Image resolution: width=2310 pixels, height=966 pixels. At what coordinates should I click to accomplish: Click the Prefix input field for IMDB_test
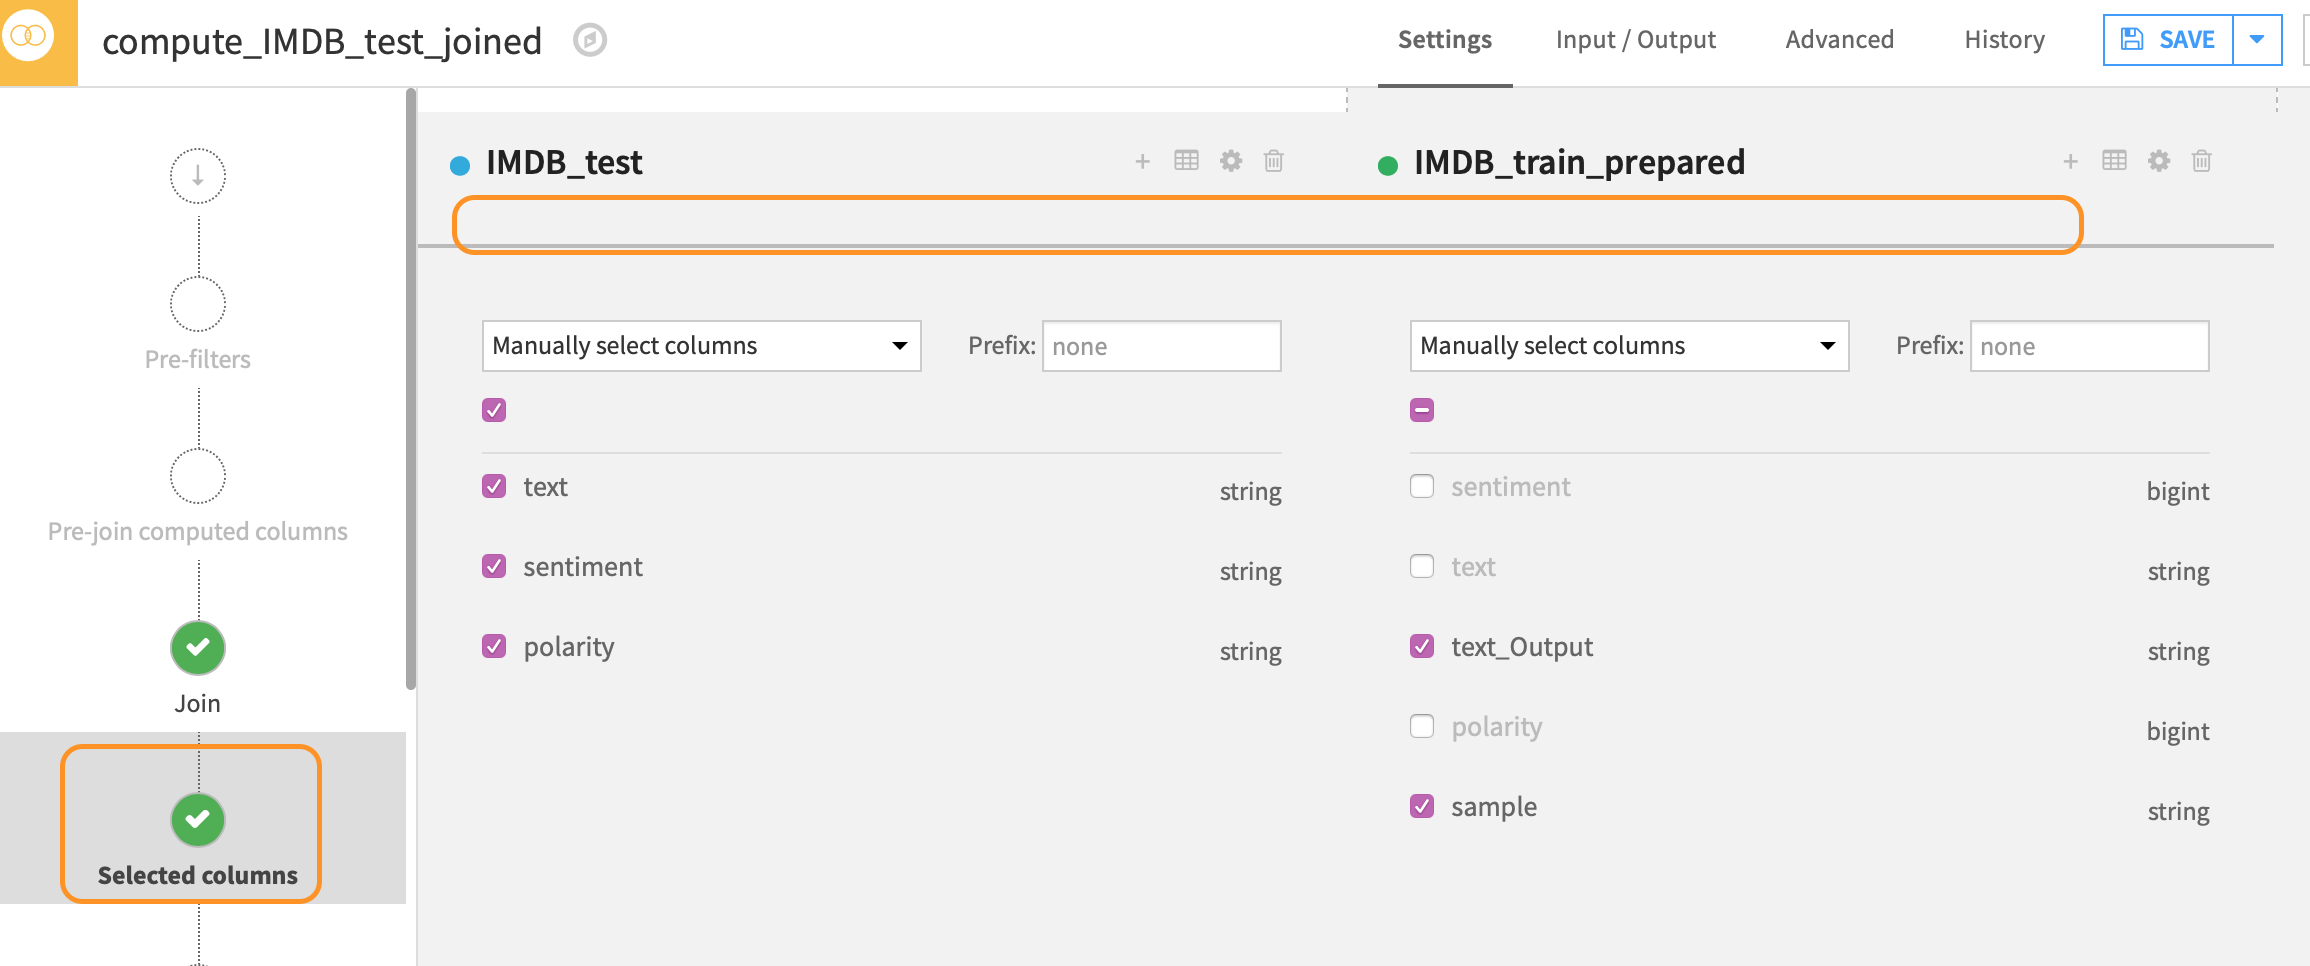(1161, 345)
